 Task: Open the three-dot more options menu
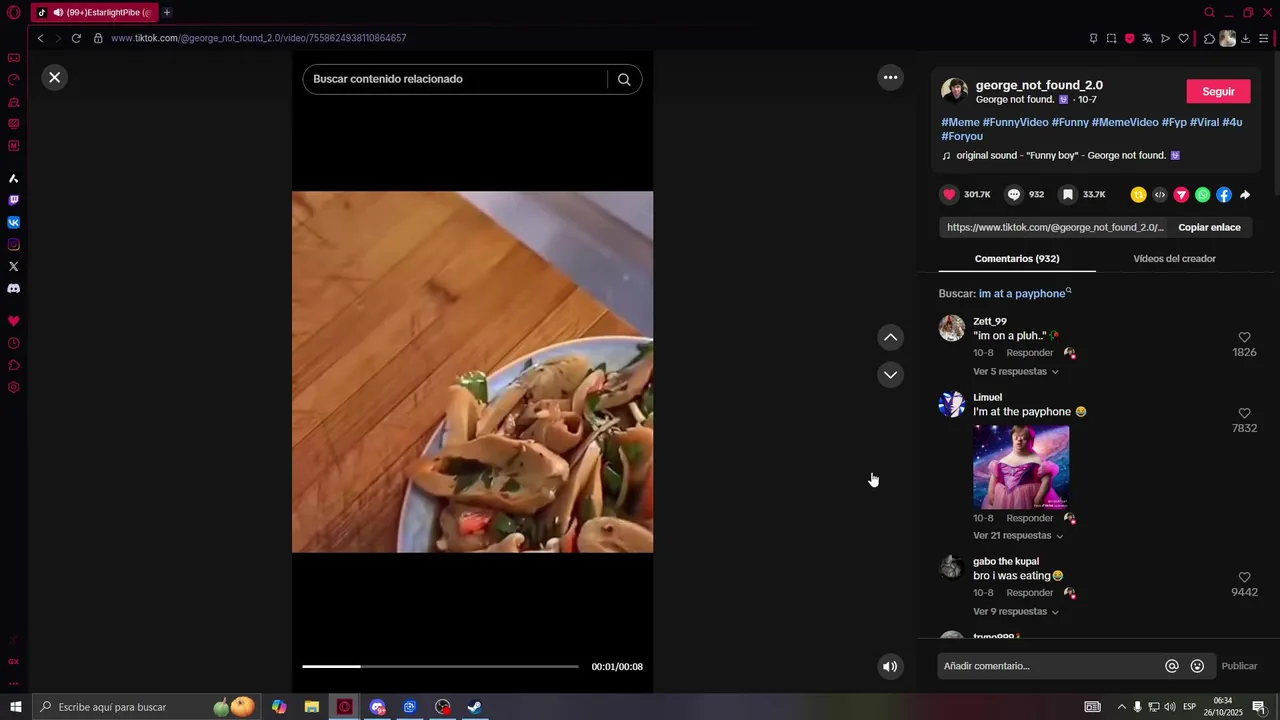coord(890,77)
